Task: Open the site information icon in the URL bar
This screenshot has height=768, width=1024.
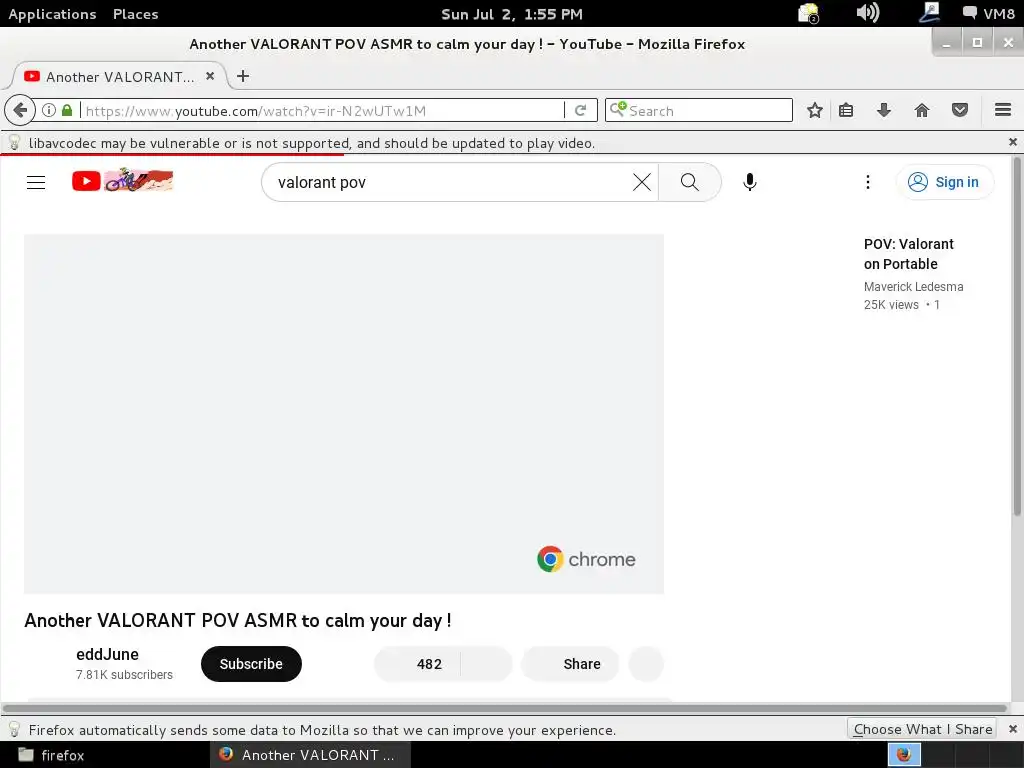Action: point(49,110)
